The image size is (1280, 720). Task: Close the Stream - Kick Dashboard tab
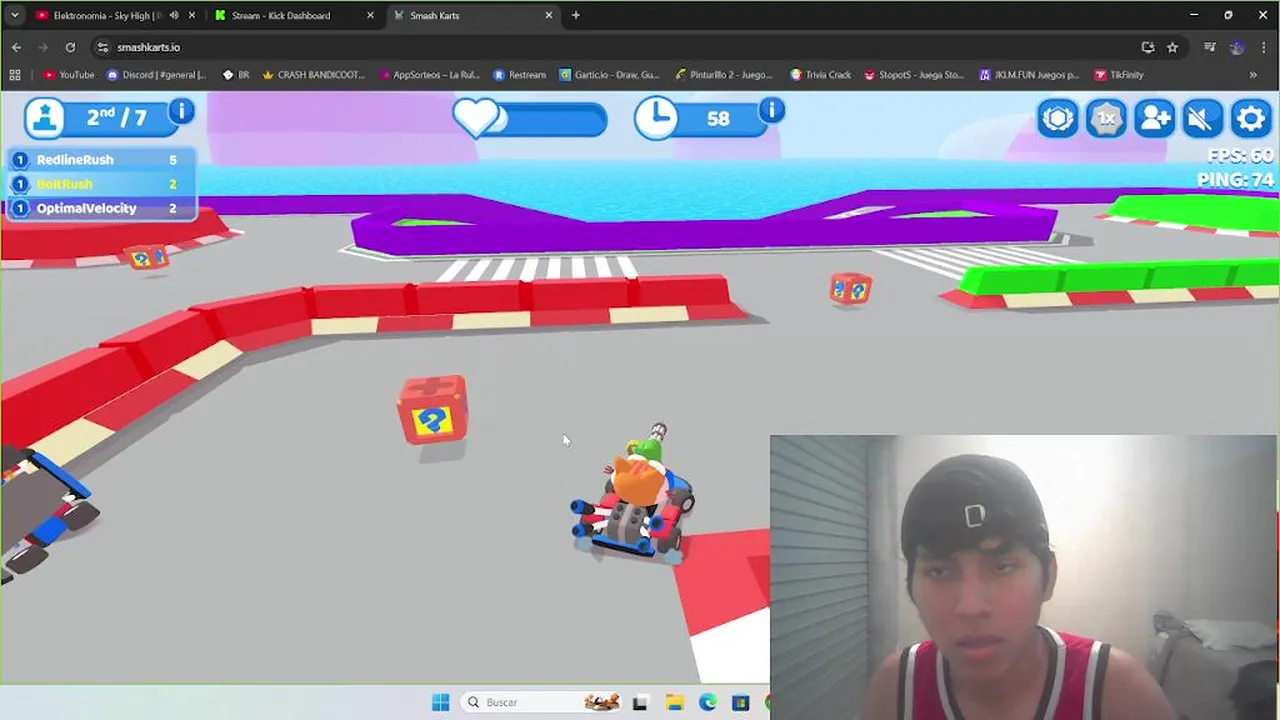click(x=370, y=15)
